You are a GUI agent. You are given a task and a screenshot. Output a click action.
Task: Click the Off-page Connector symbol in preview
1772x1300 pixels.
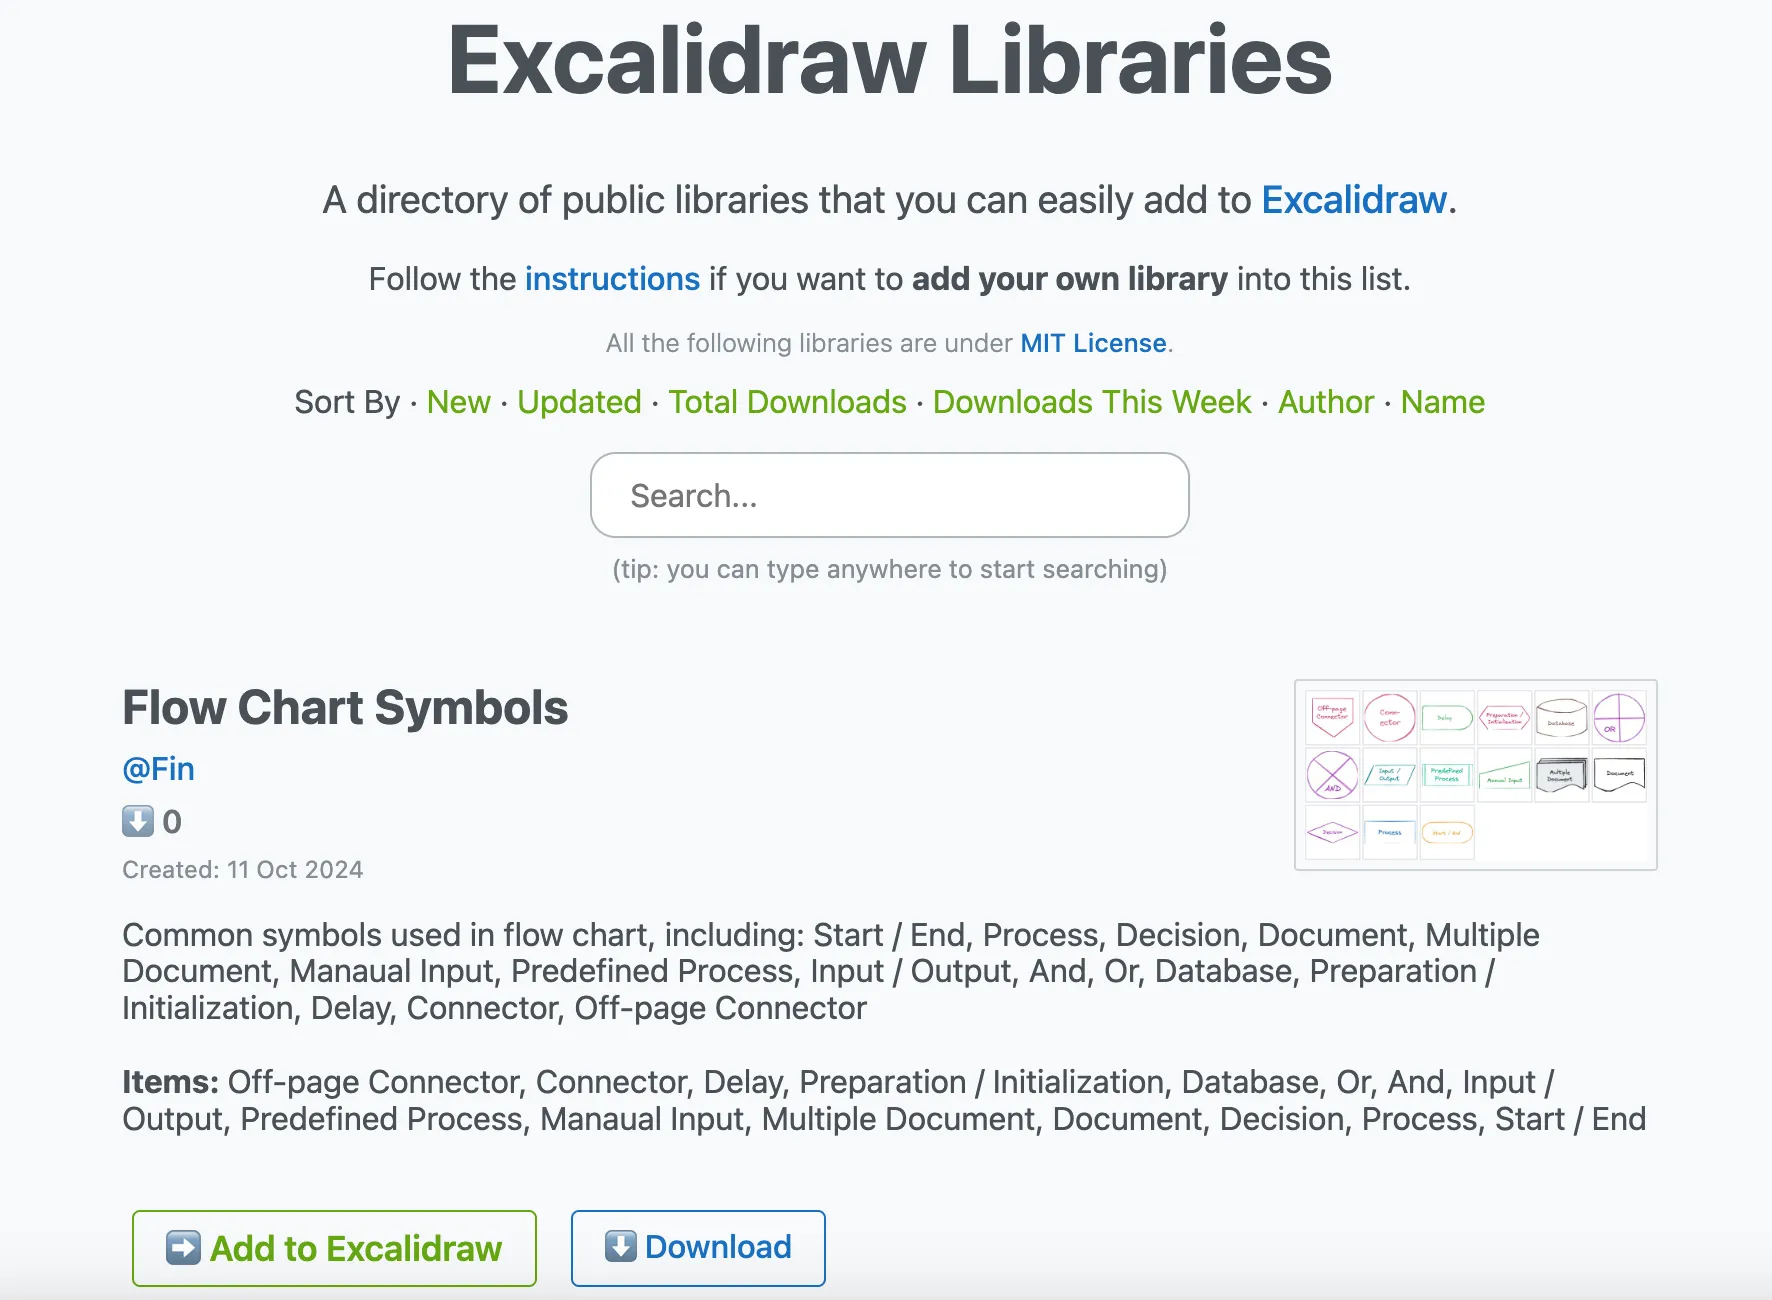coord(1332,717)
